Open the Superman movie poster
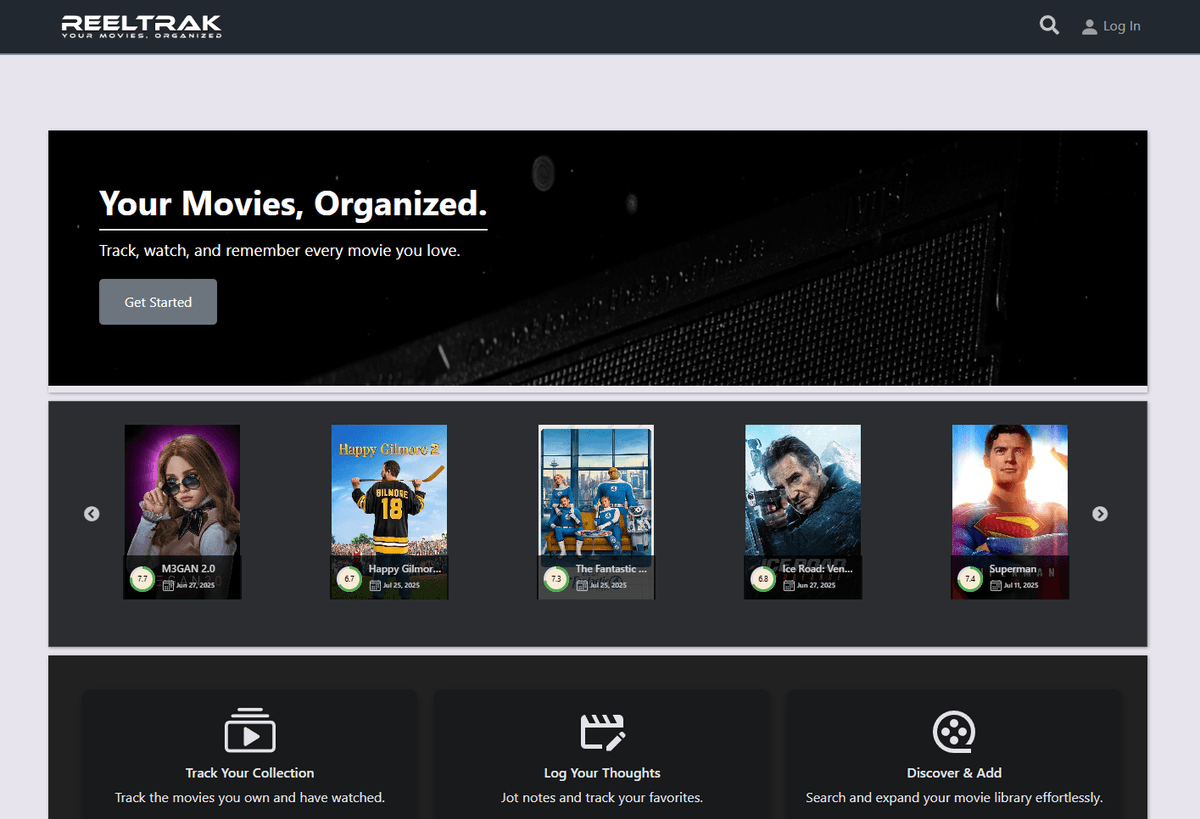The image size is (1200, 819). (1009, 490)
